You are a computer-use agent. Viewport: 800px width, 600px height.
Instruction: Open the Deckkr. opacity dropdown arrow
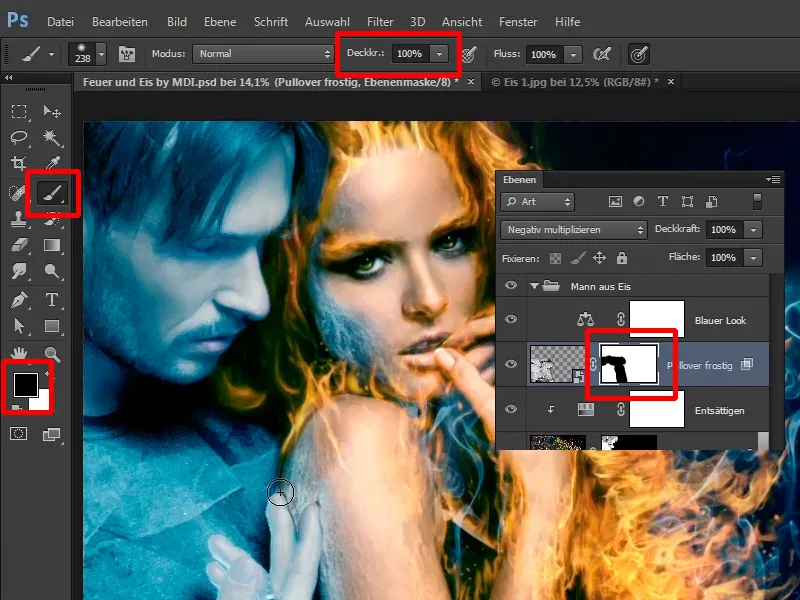[x=439, y=54]
